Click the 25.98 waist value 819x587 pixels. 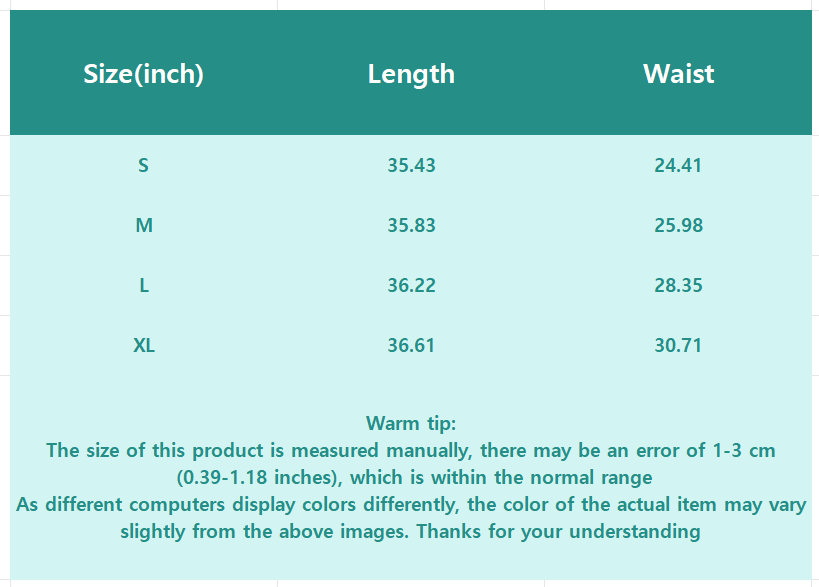click(x=678, y=225)
